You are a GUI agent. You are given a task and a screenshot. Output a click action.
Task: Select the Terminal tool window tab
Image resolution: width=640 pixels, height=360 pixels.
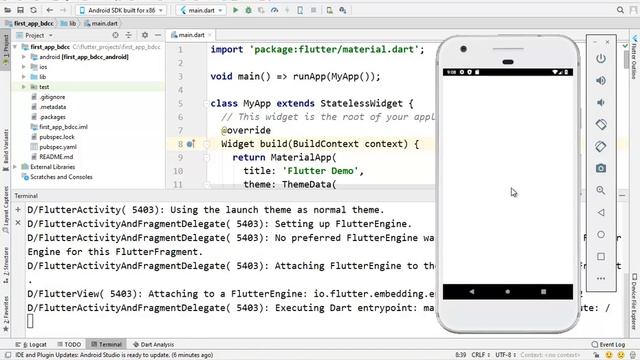point(106,344)
